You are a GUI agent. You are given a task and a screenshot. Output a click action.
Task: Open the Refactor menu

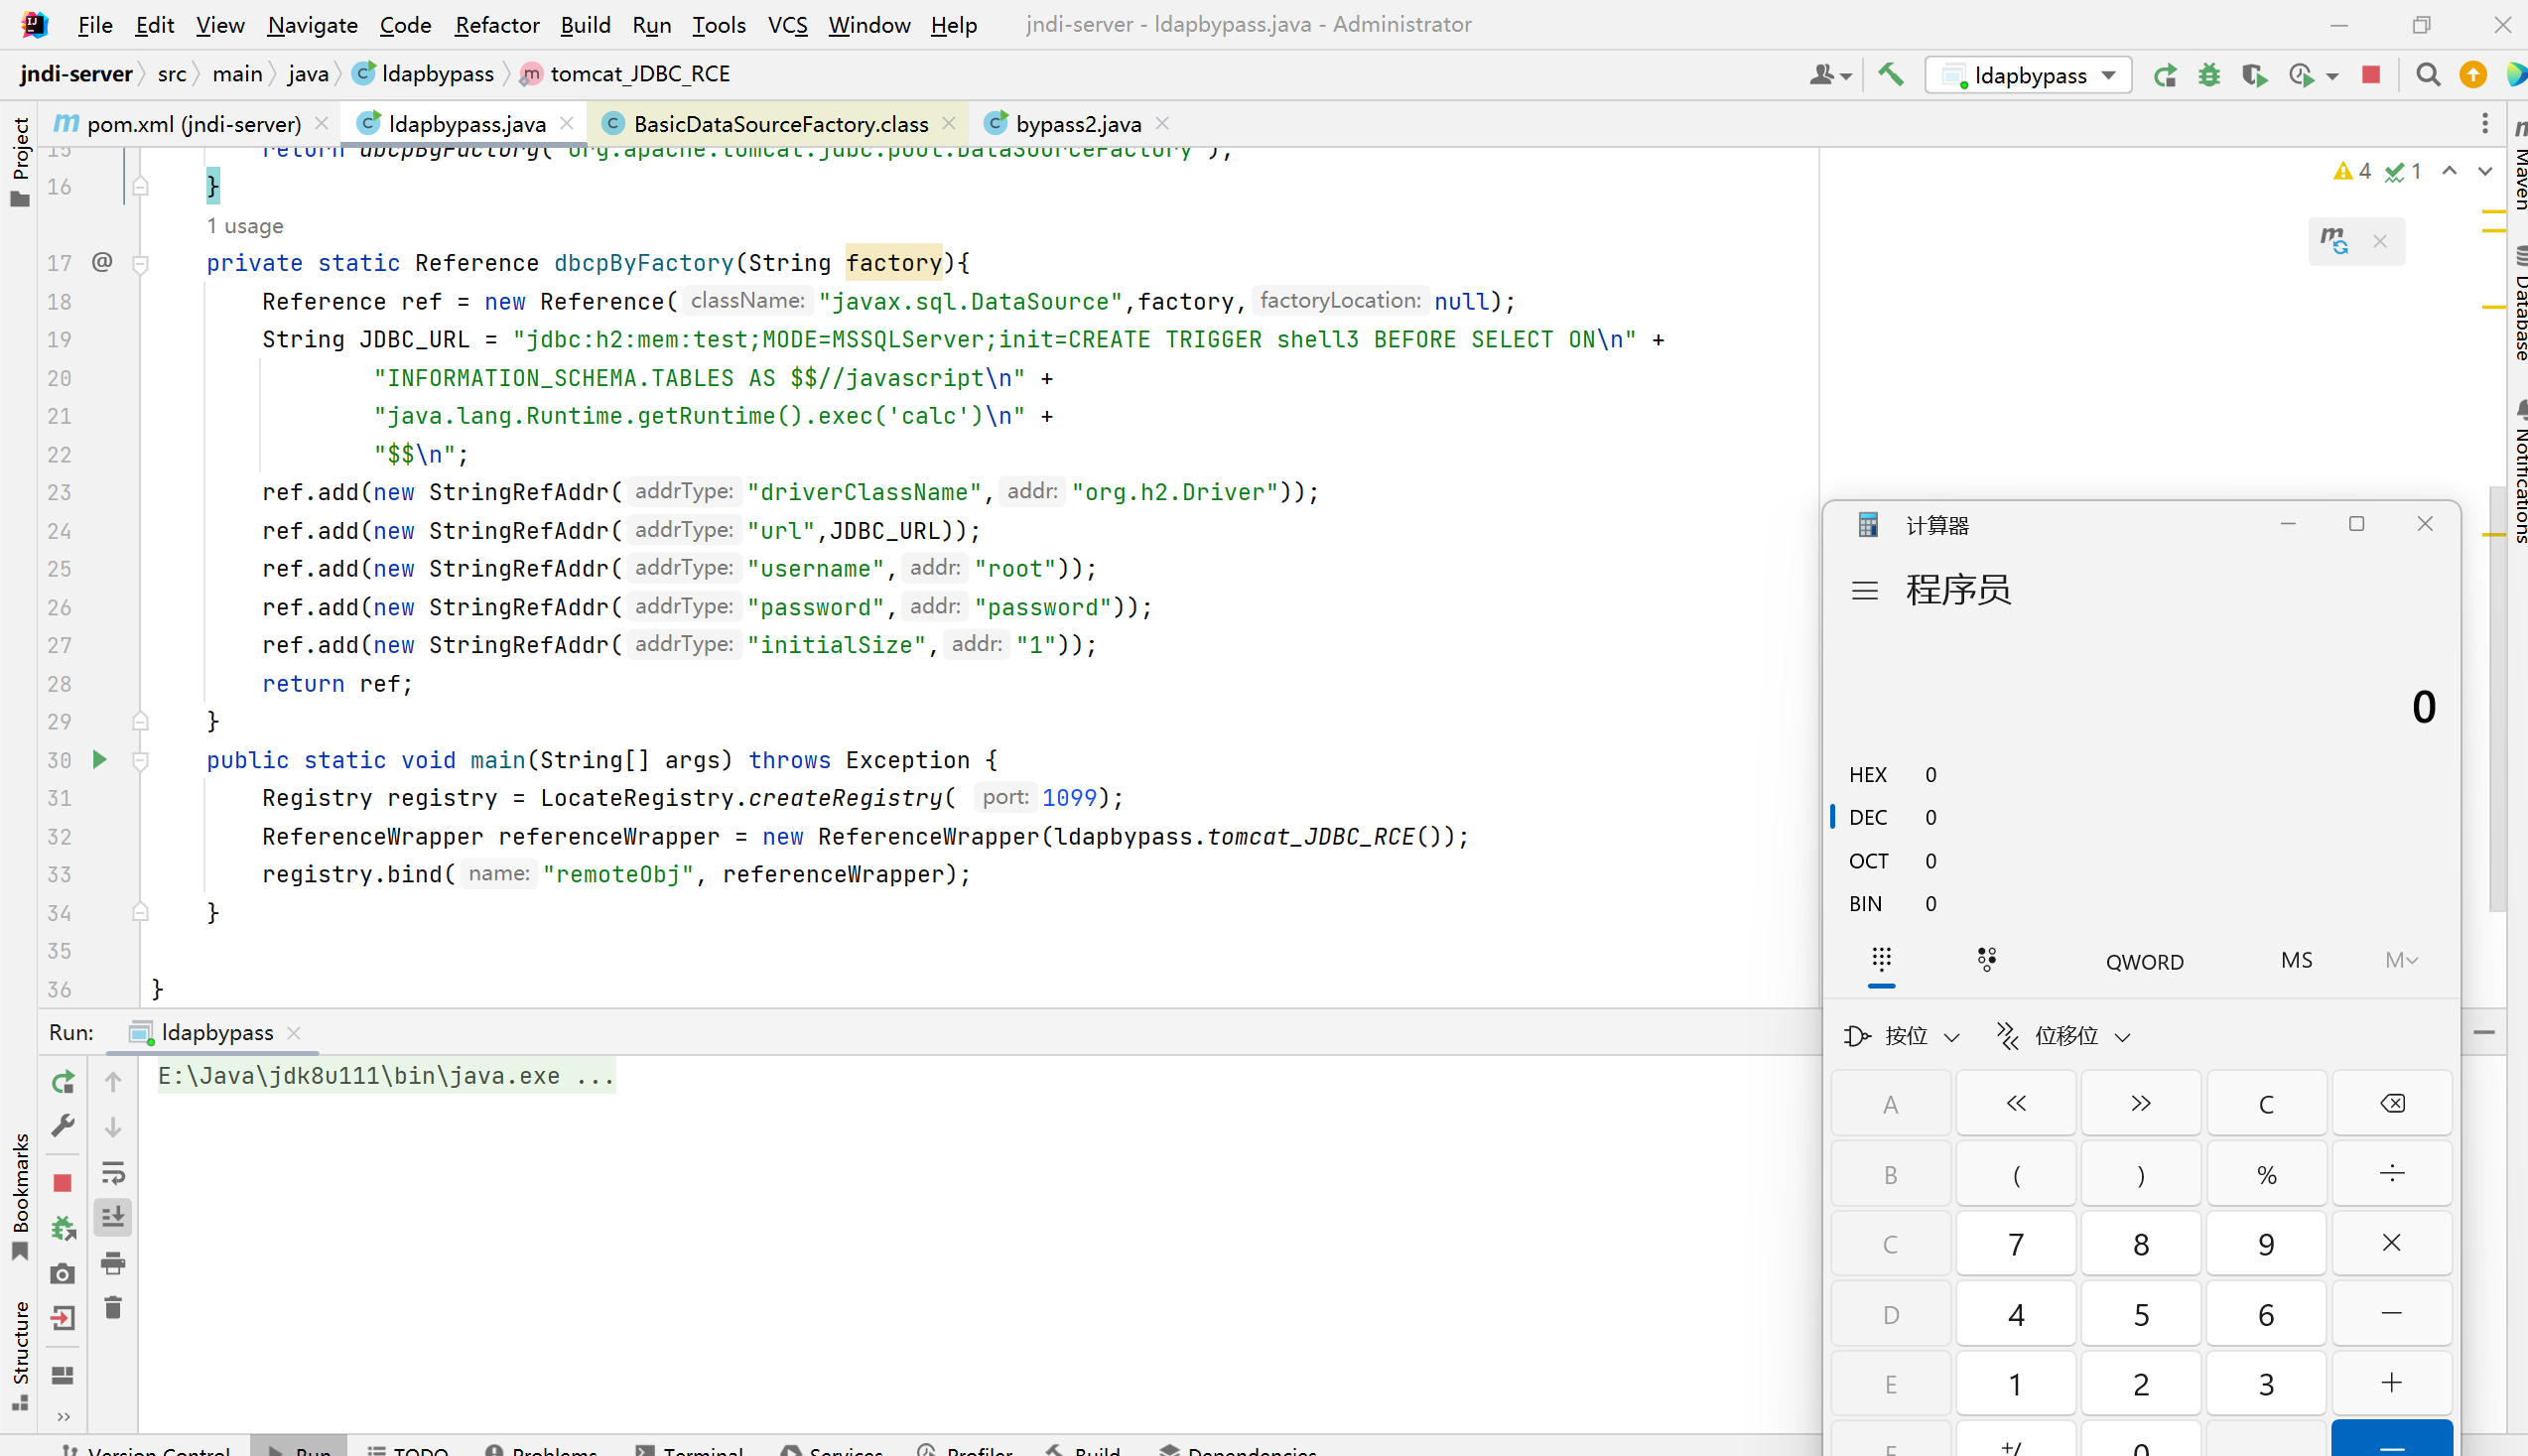[x=497, y=24]
